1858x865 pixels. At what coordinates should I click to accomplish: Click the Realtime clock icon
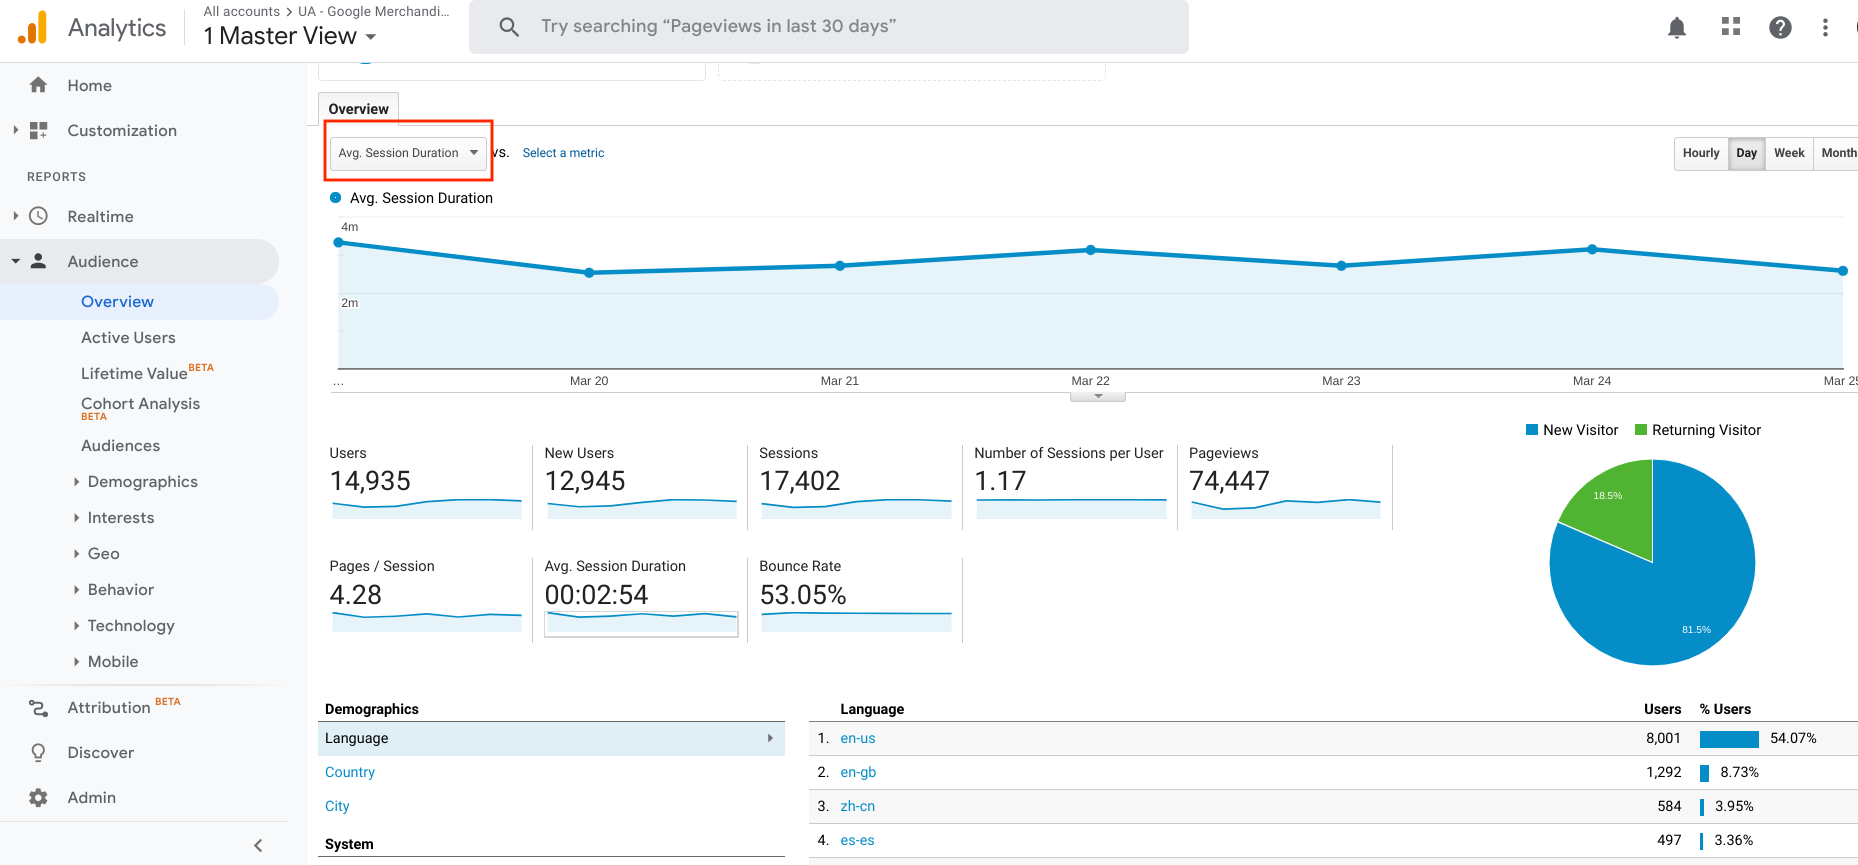point(38,216)
